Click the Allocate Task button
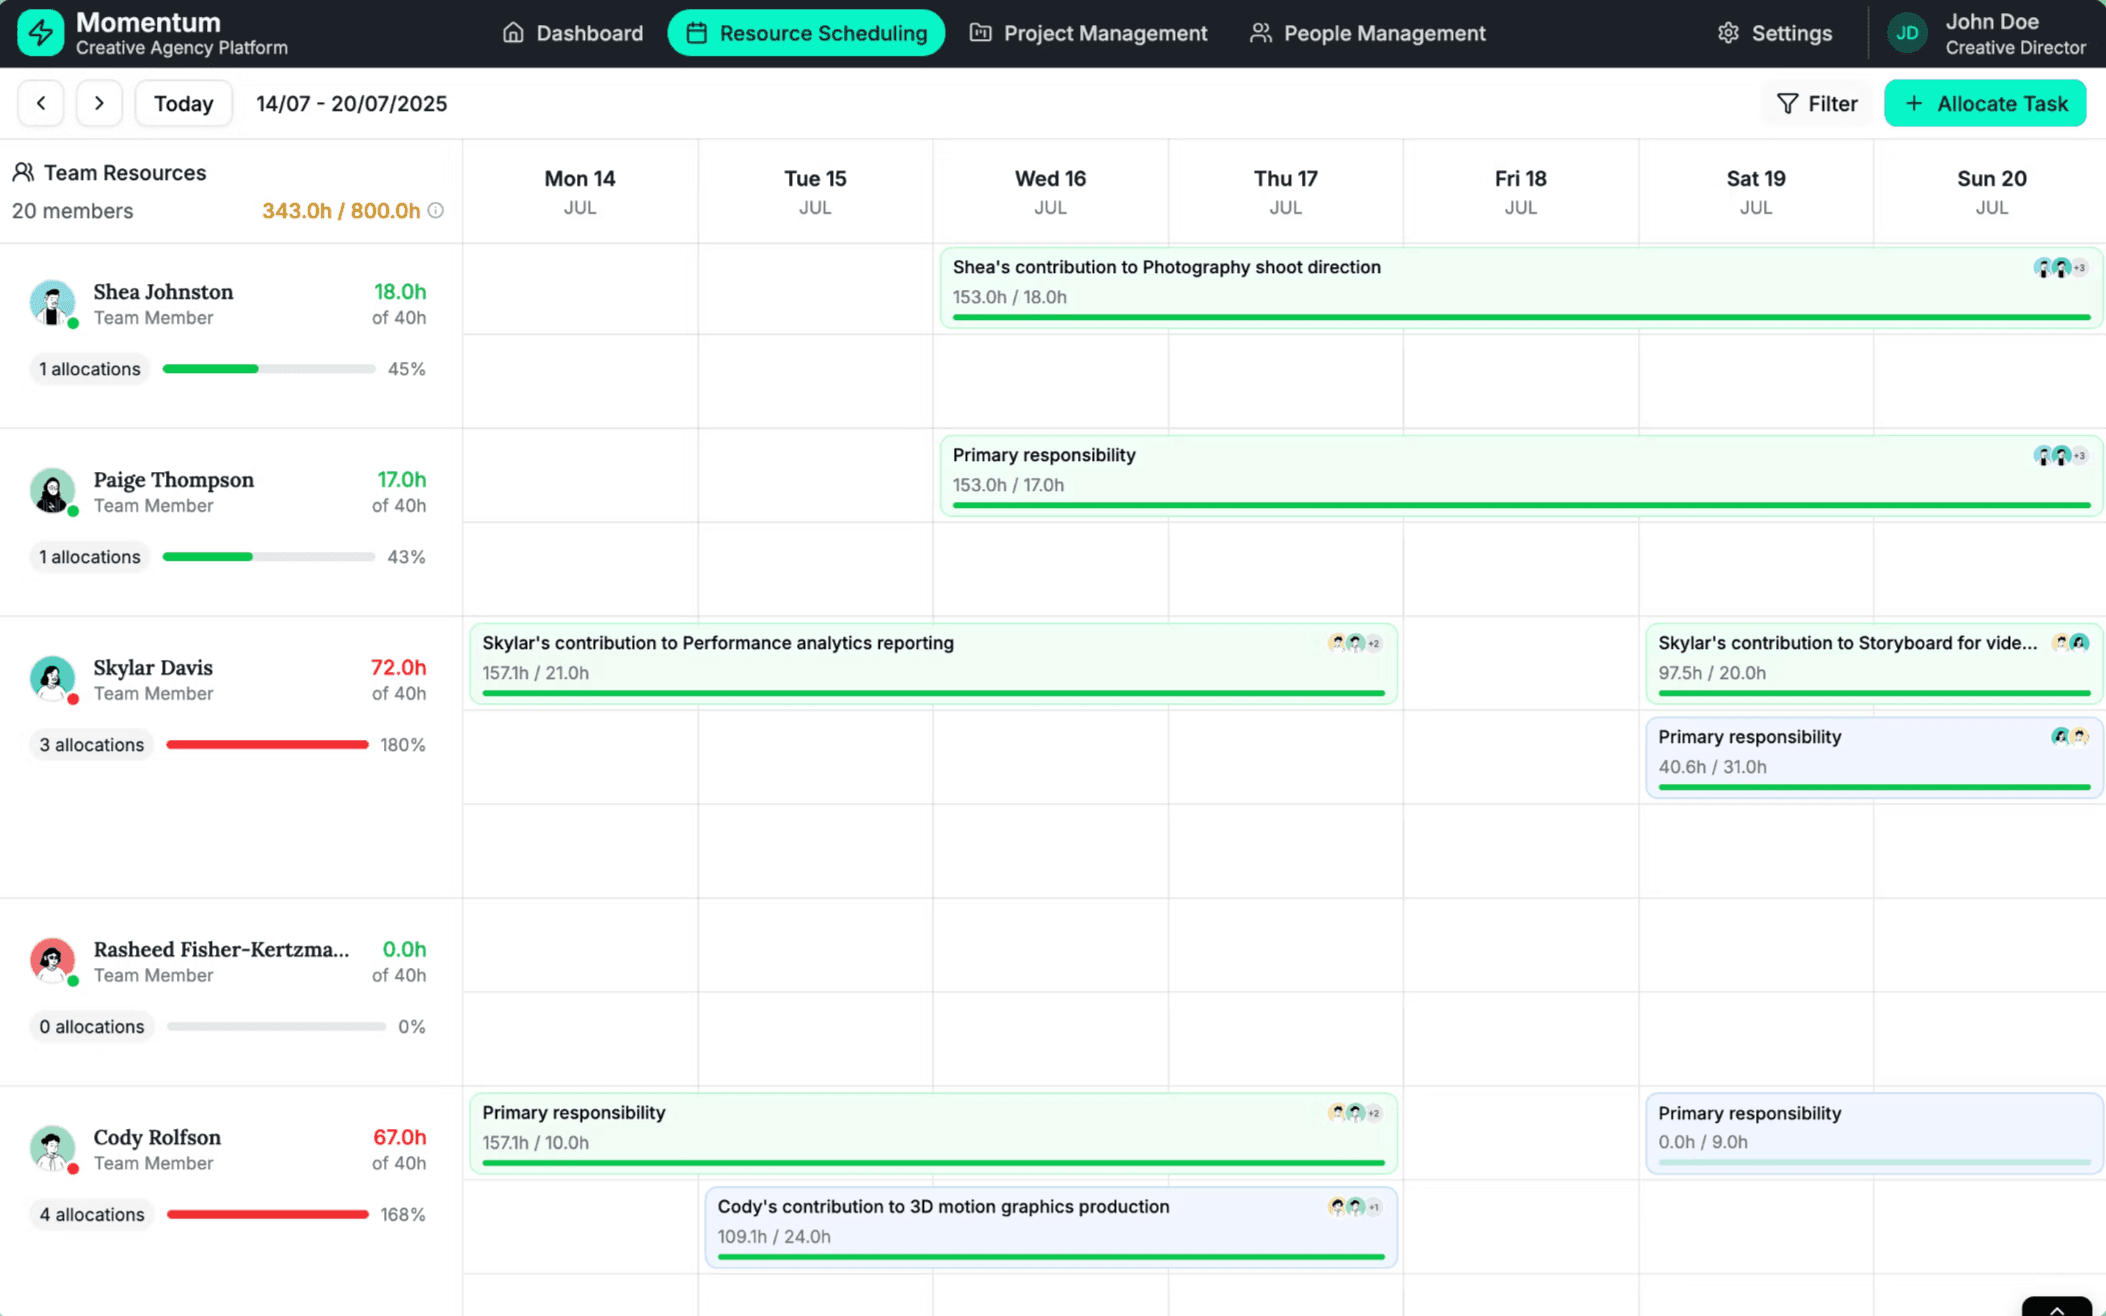 point(1984,103)
